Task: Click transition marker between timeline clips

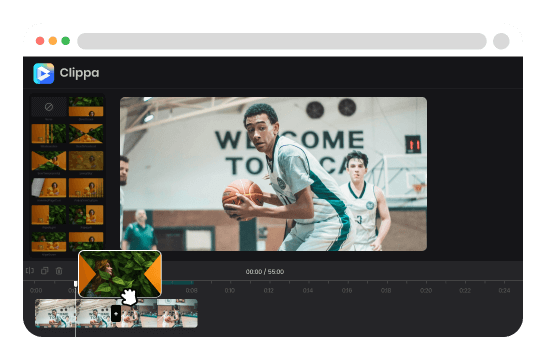Action: click(x=116, y=313)
